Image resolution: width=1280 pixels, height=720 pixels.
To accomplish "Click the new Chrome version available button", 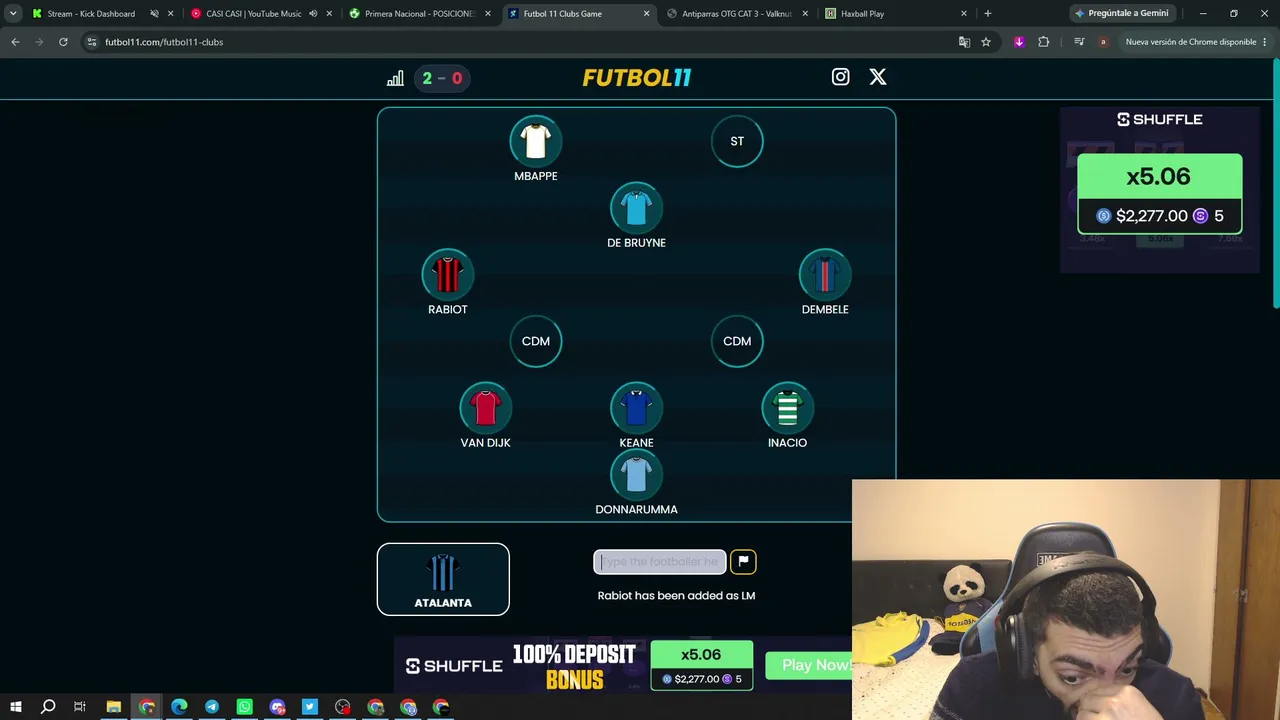I will (1191, 42).
